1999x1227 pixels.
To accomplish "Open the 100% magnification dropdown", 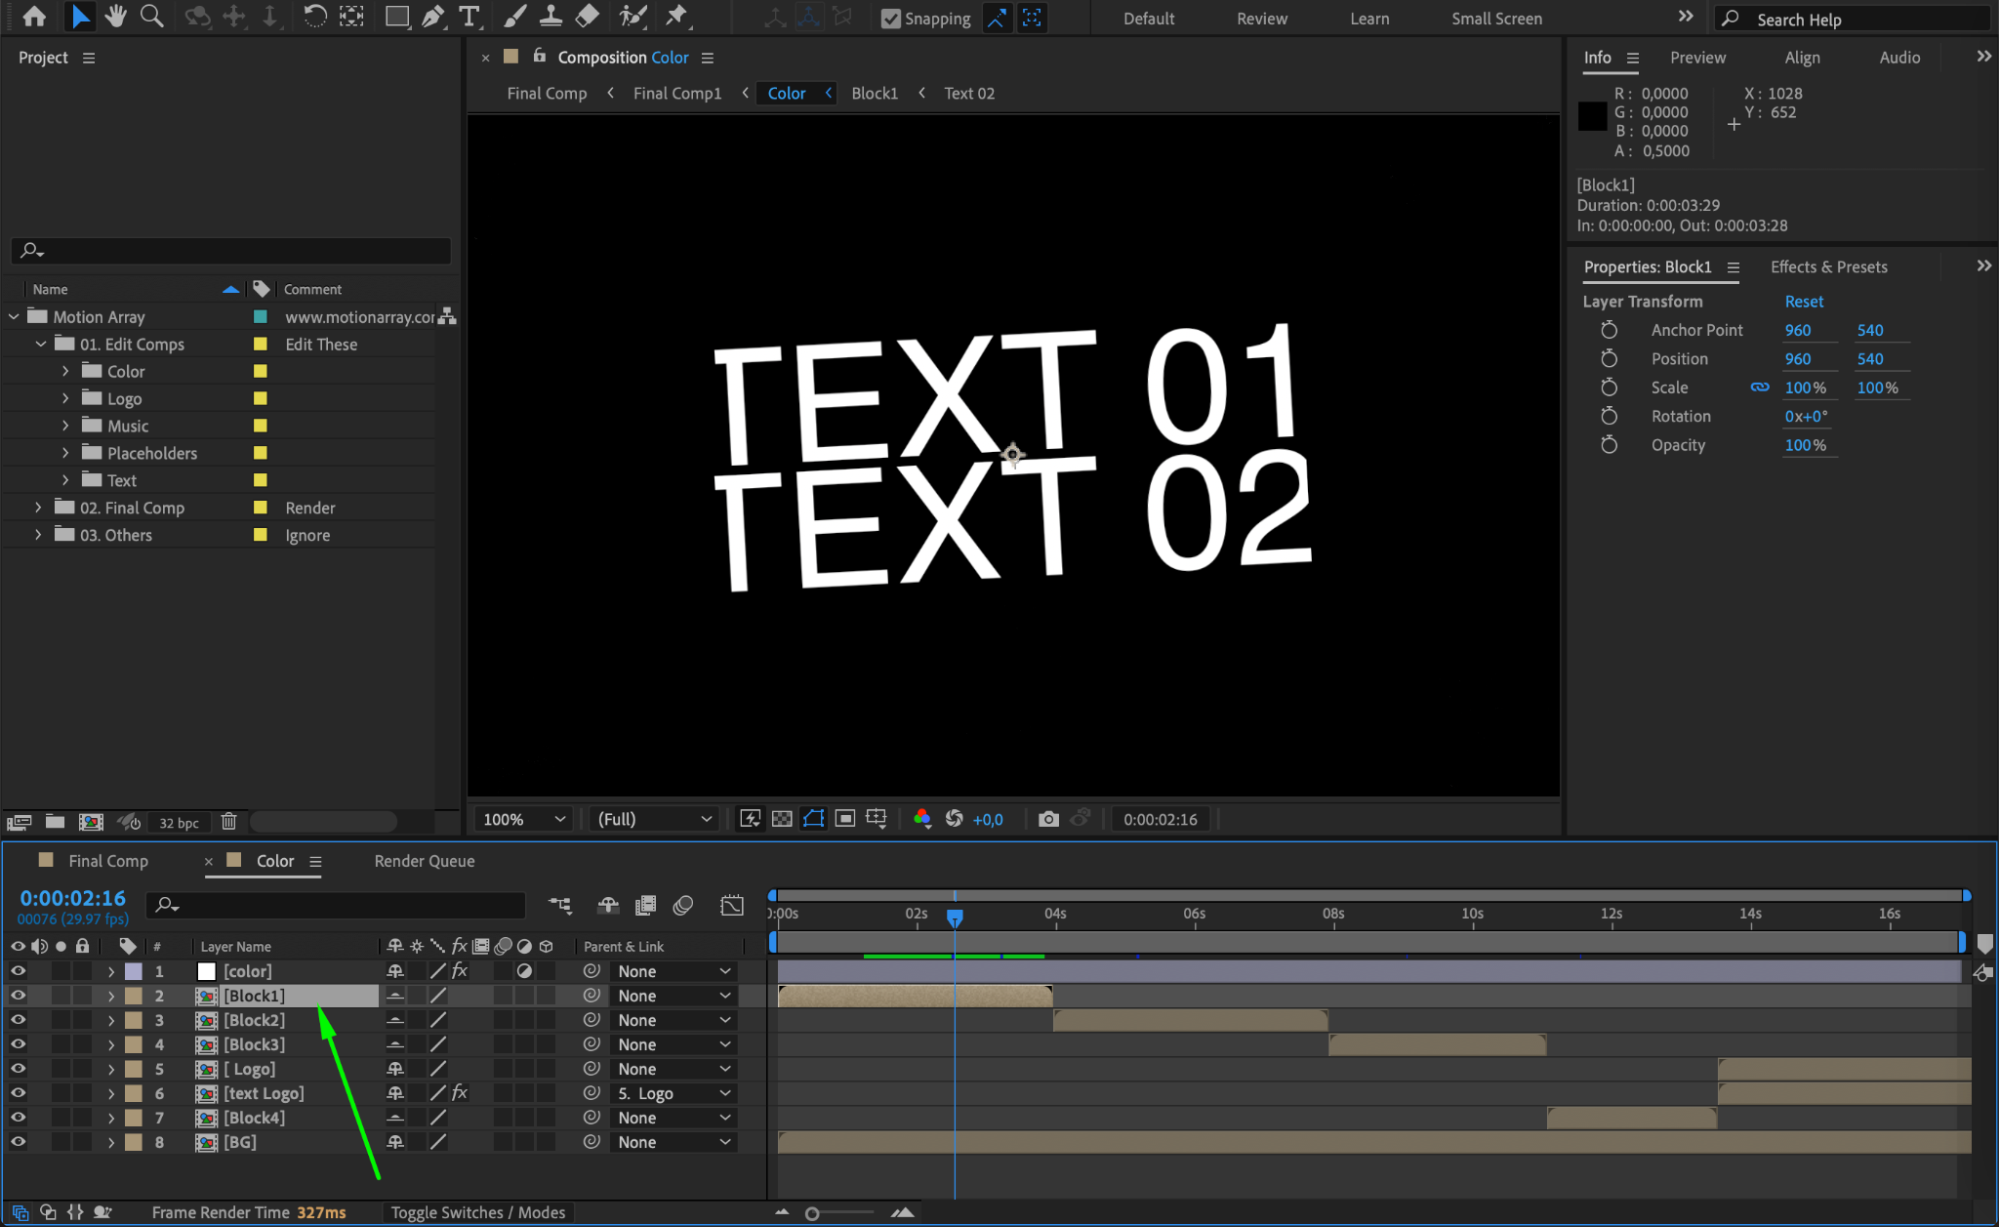I will (524, 819).
